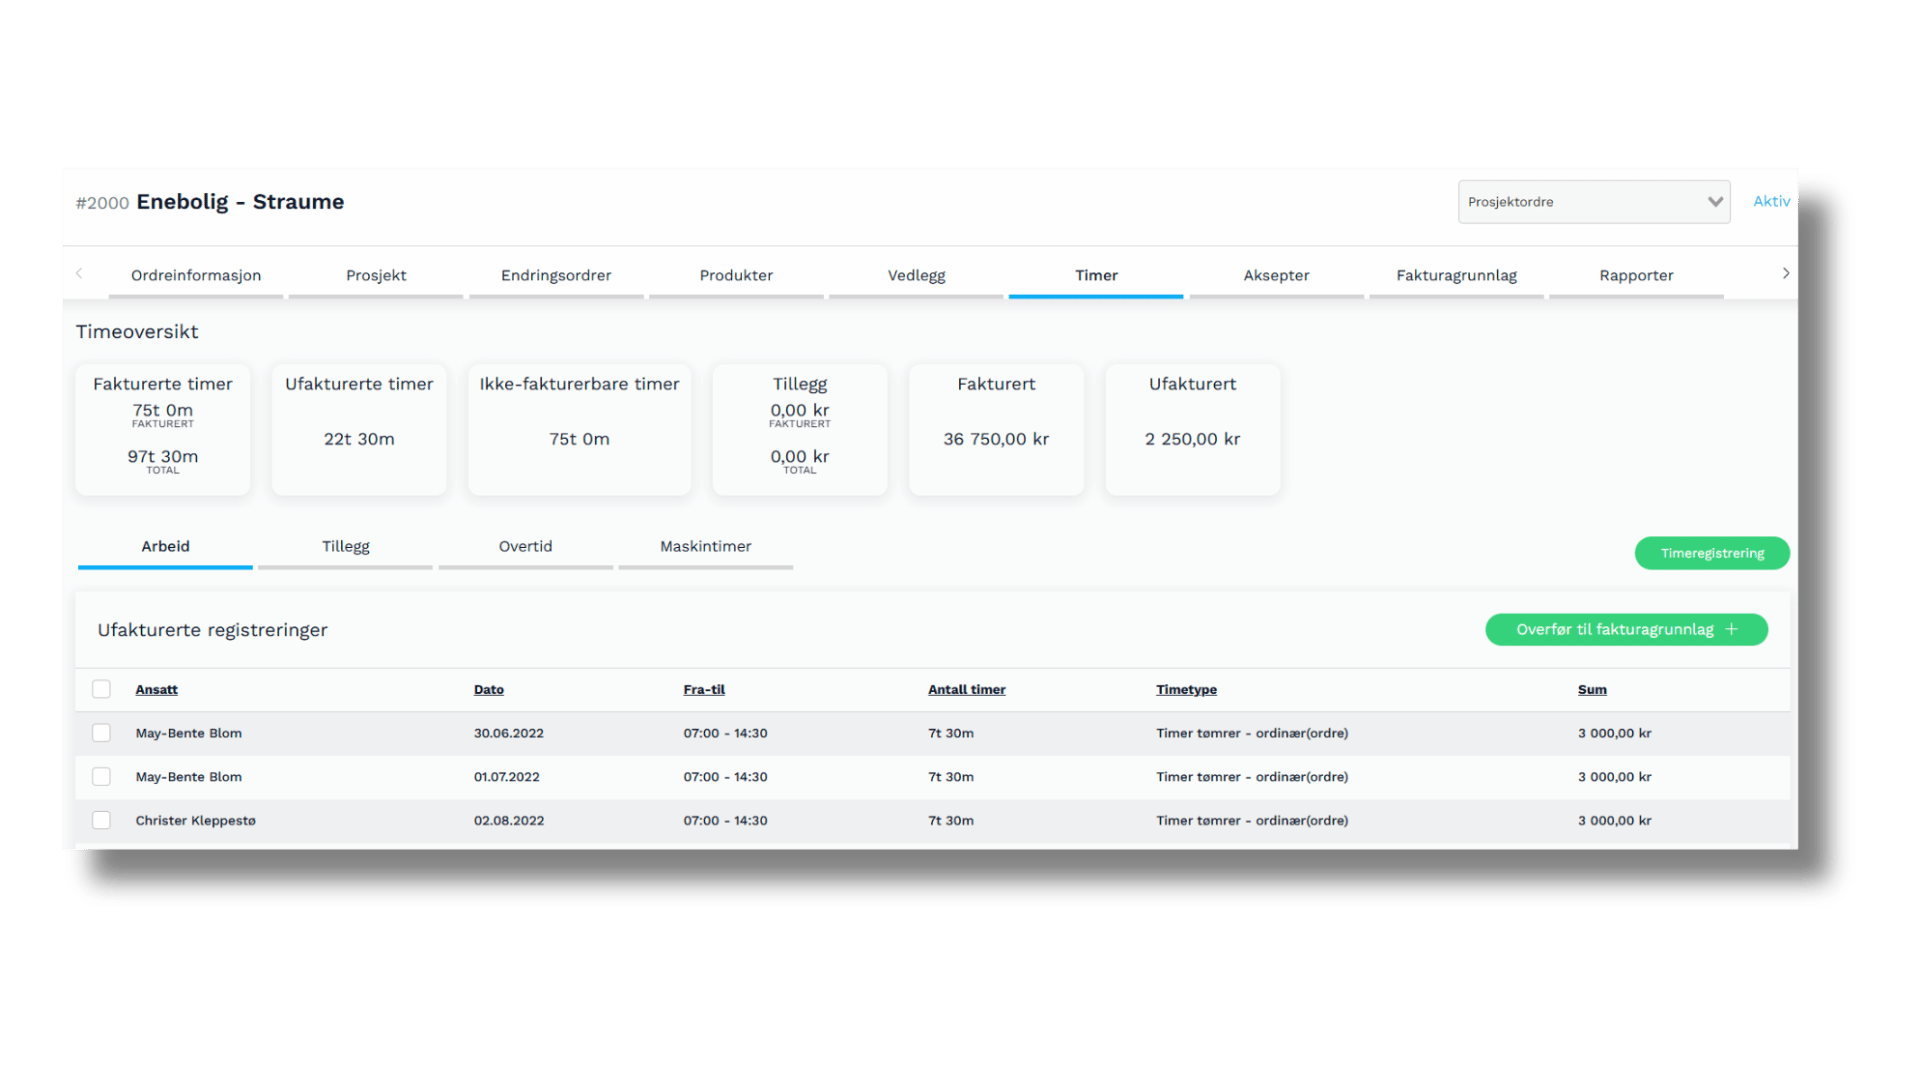Open the Endringsordrer tab

(556, 275)
